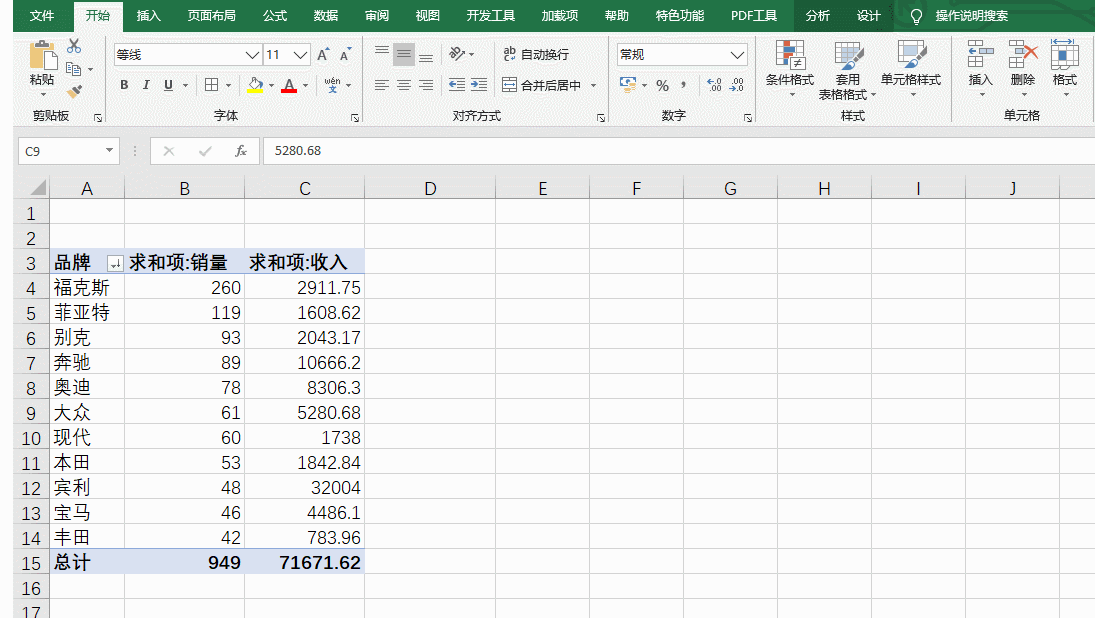1095x618 pixels.
Task: Select cell with value 32004
Action: point(304,487)
